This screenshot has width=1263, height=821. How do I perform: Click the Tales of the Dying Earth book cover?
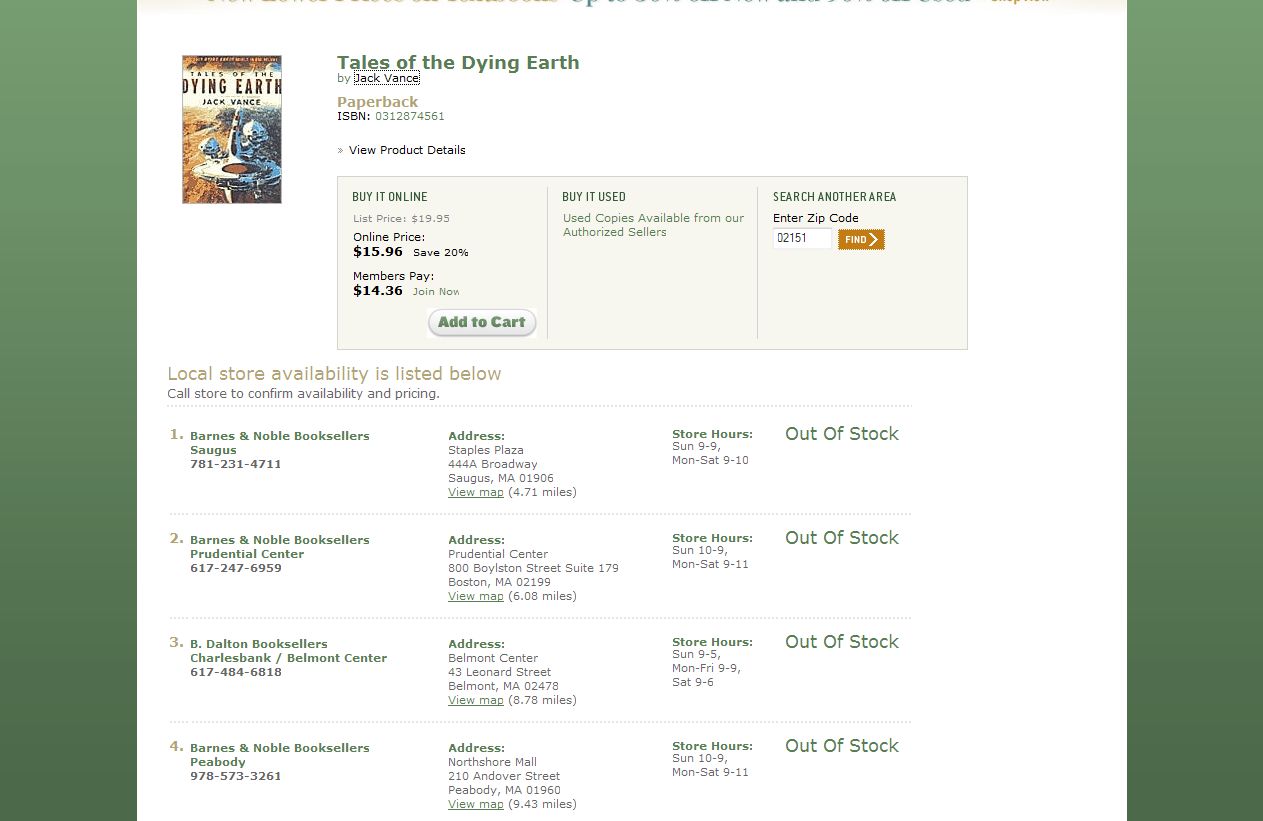click(x=232, y=129)
